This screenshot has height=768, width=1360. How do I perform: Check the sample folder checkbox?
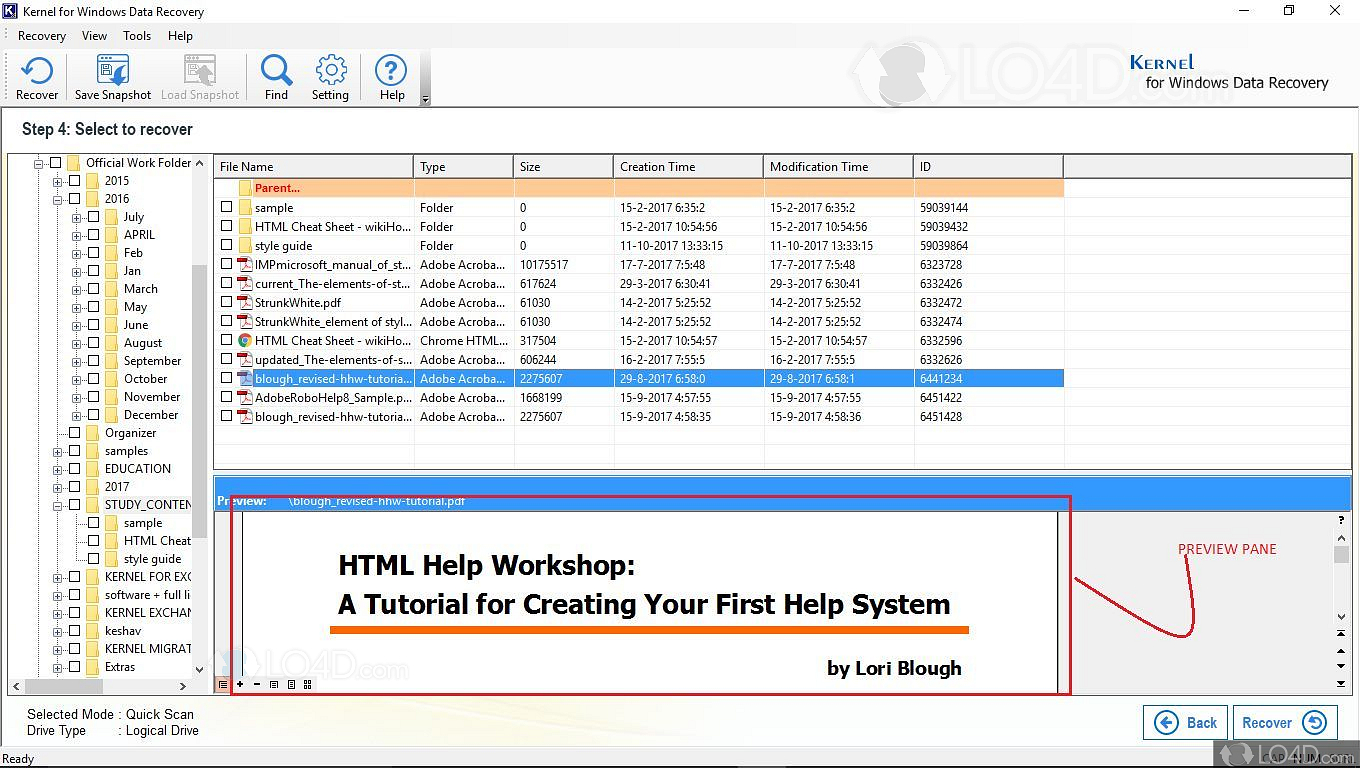227,207
